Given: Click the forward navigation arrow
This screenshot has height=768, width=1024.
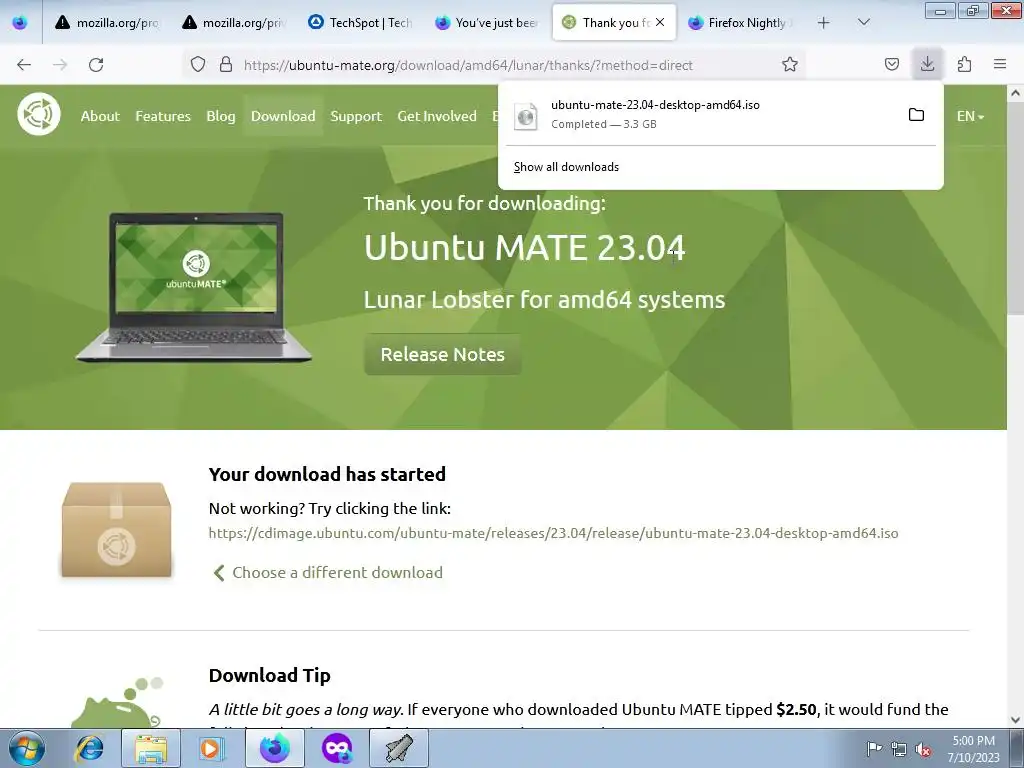Looking at the screenshot, I should pos(60,65).
